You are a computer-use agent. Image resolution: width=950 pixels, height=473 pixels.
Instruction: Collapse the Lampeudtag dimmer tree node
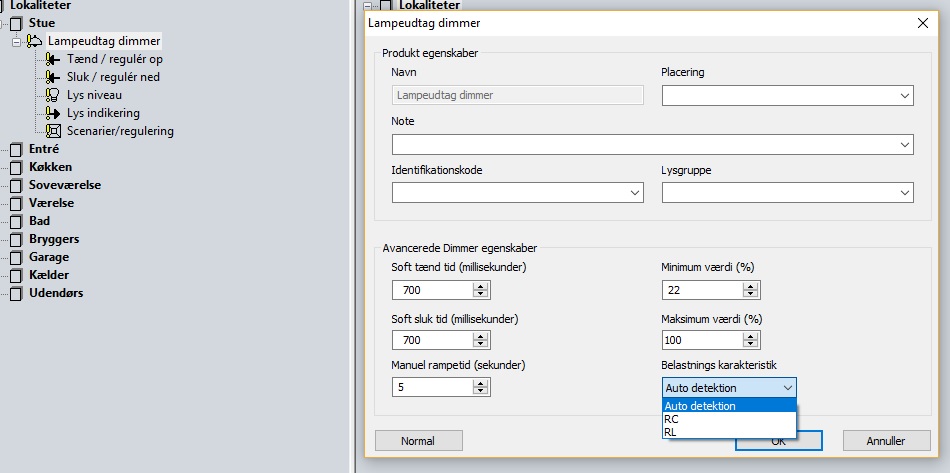pyautogui.click(x=16, y=42)
